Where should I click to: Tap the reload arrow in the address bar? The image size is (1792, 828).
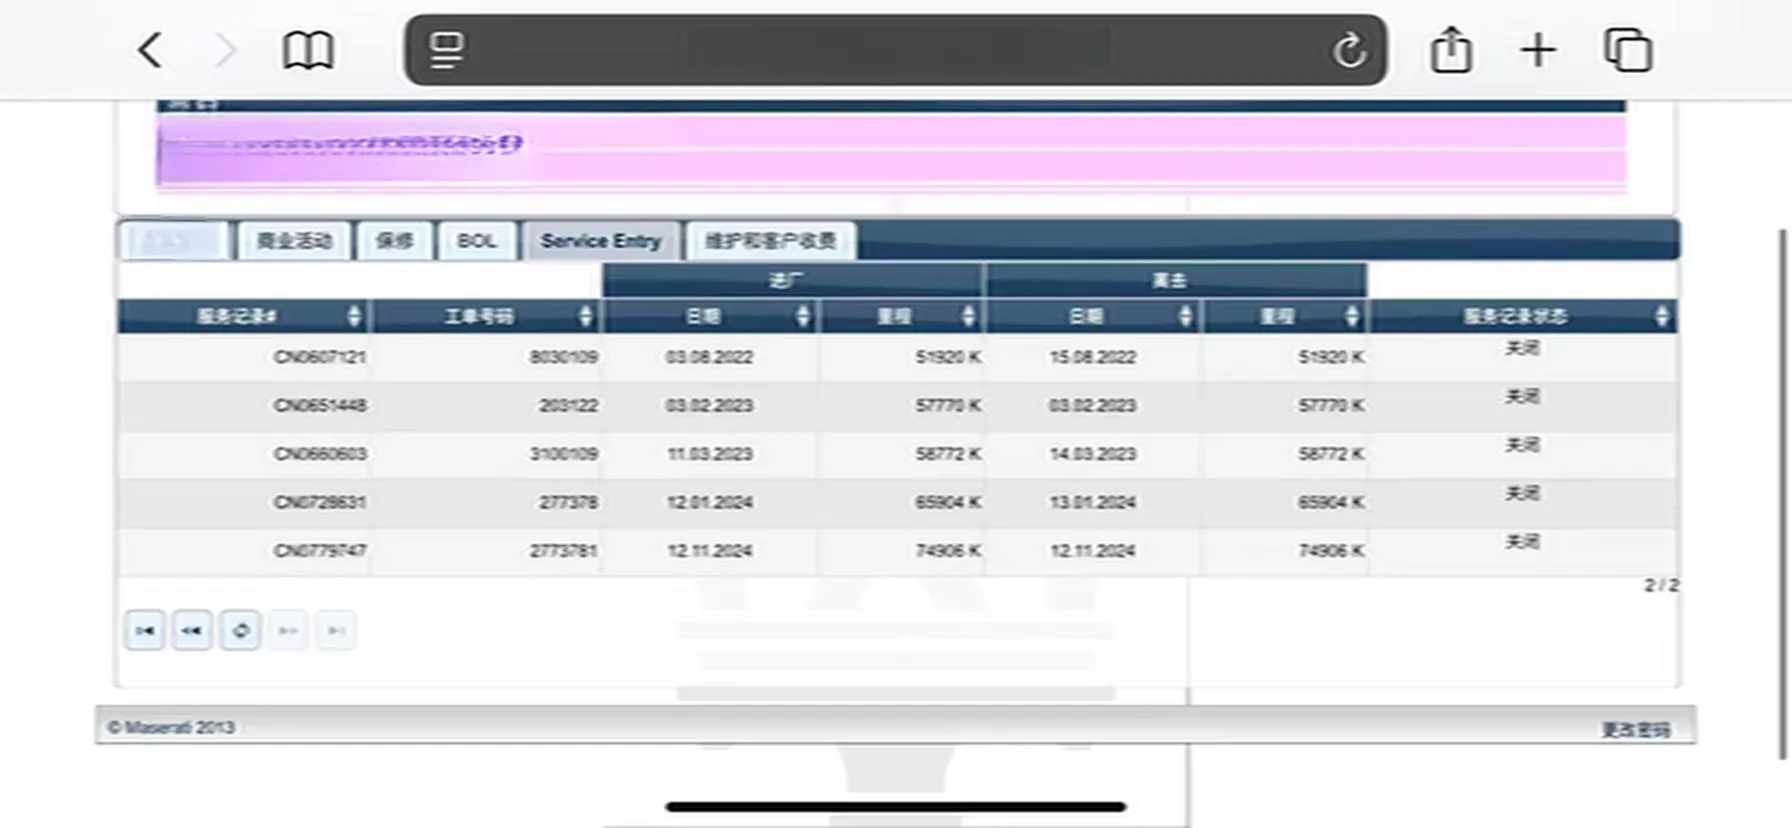tap(1348, 50)
